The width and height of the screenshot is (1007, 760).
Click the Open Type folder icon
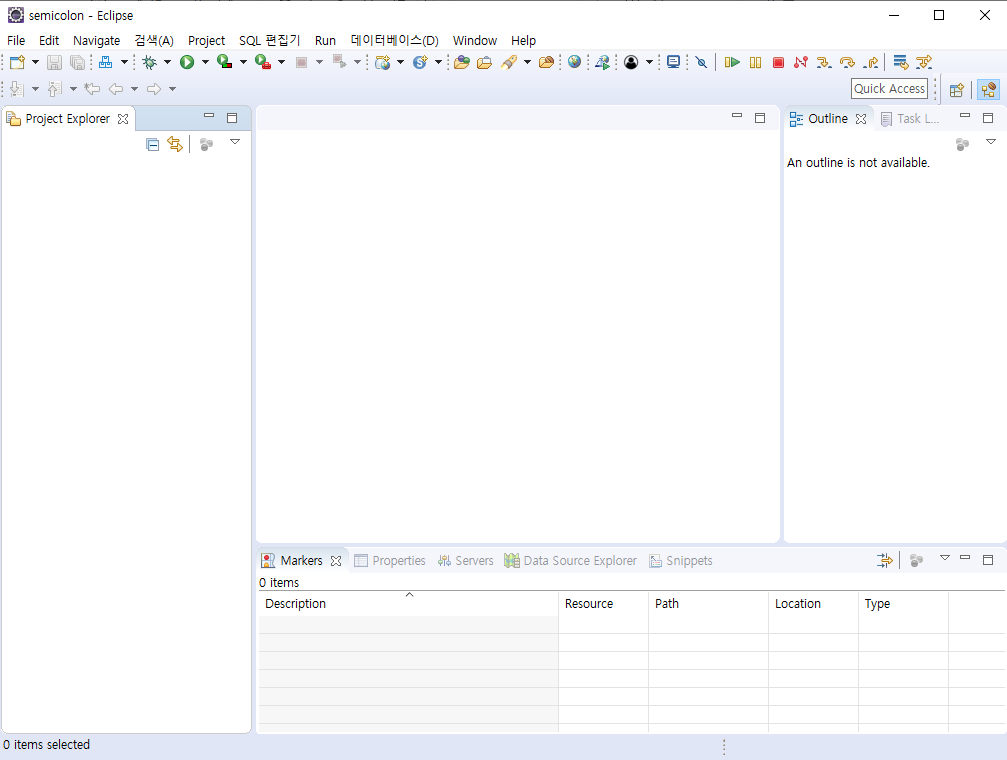pyautogui.click(x=462, y=62)
